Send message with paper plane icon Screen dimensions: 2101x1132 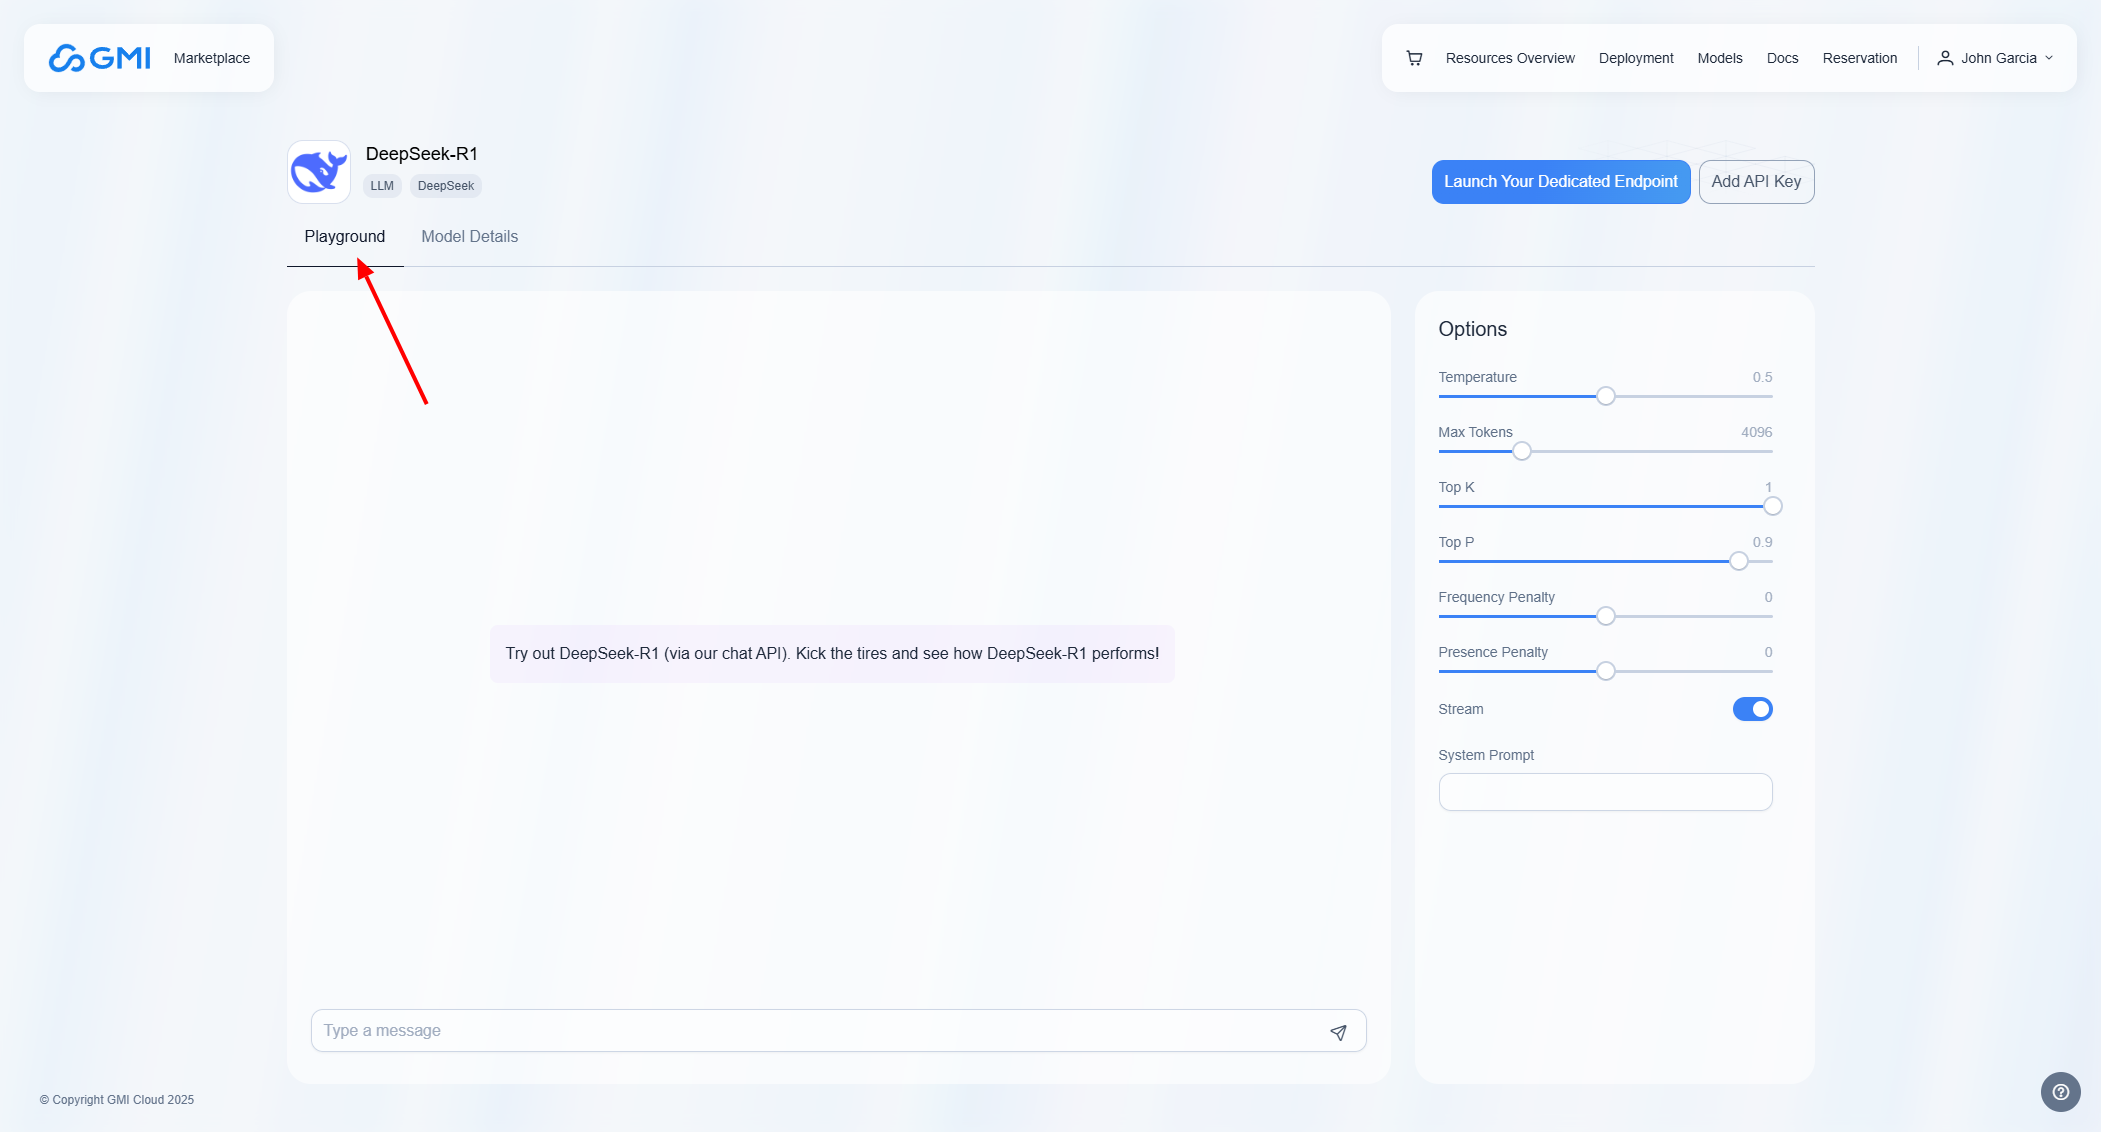[1338, 1032]
